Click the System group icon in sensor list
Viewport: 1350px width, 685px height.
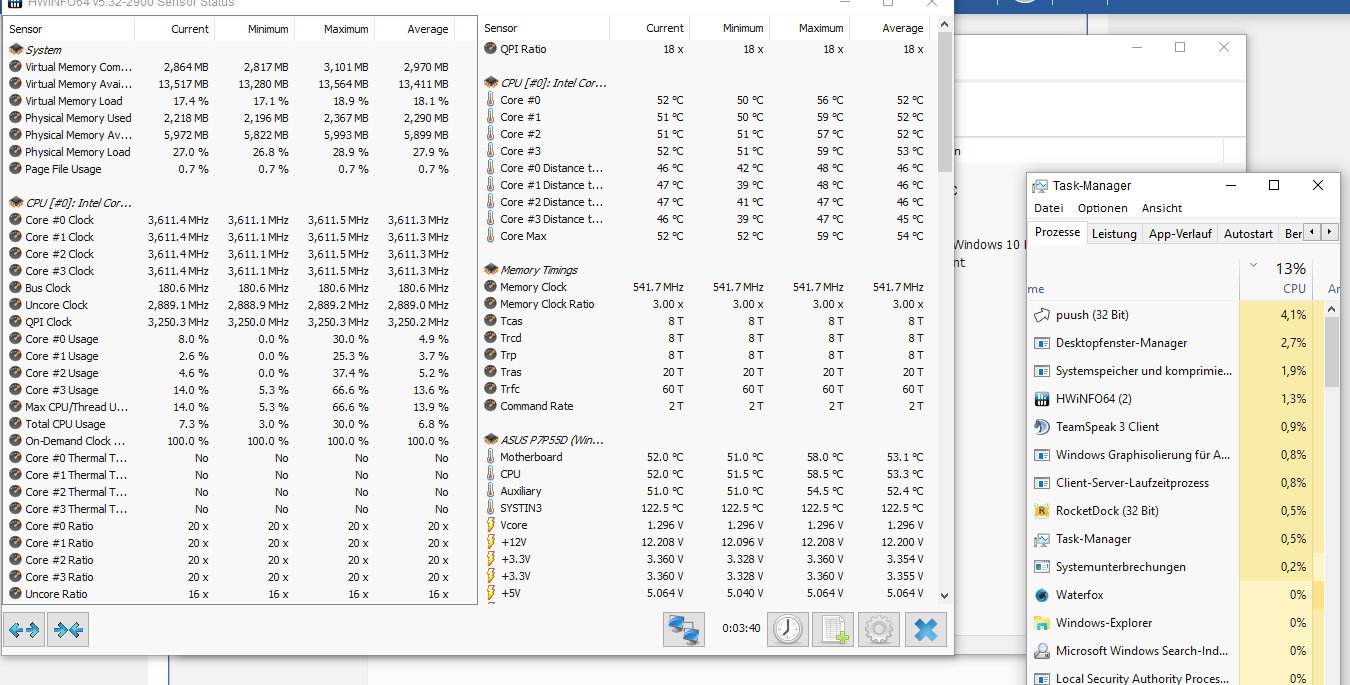point(16,50)
